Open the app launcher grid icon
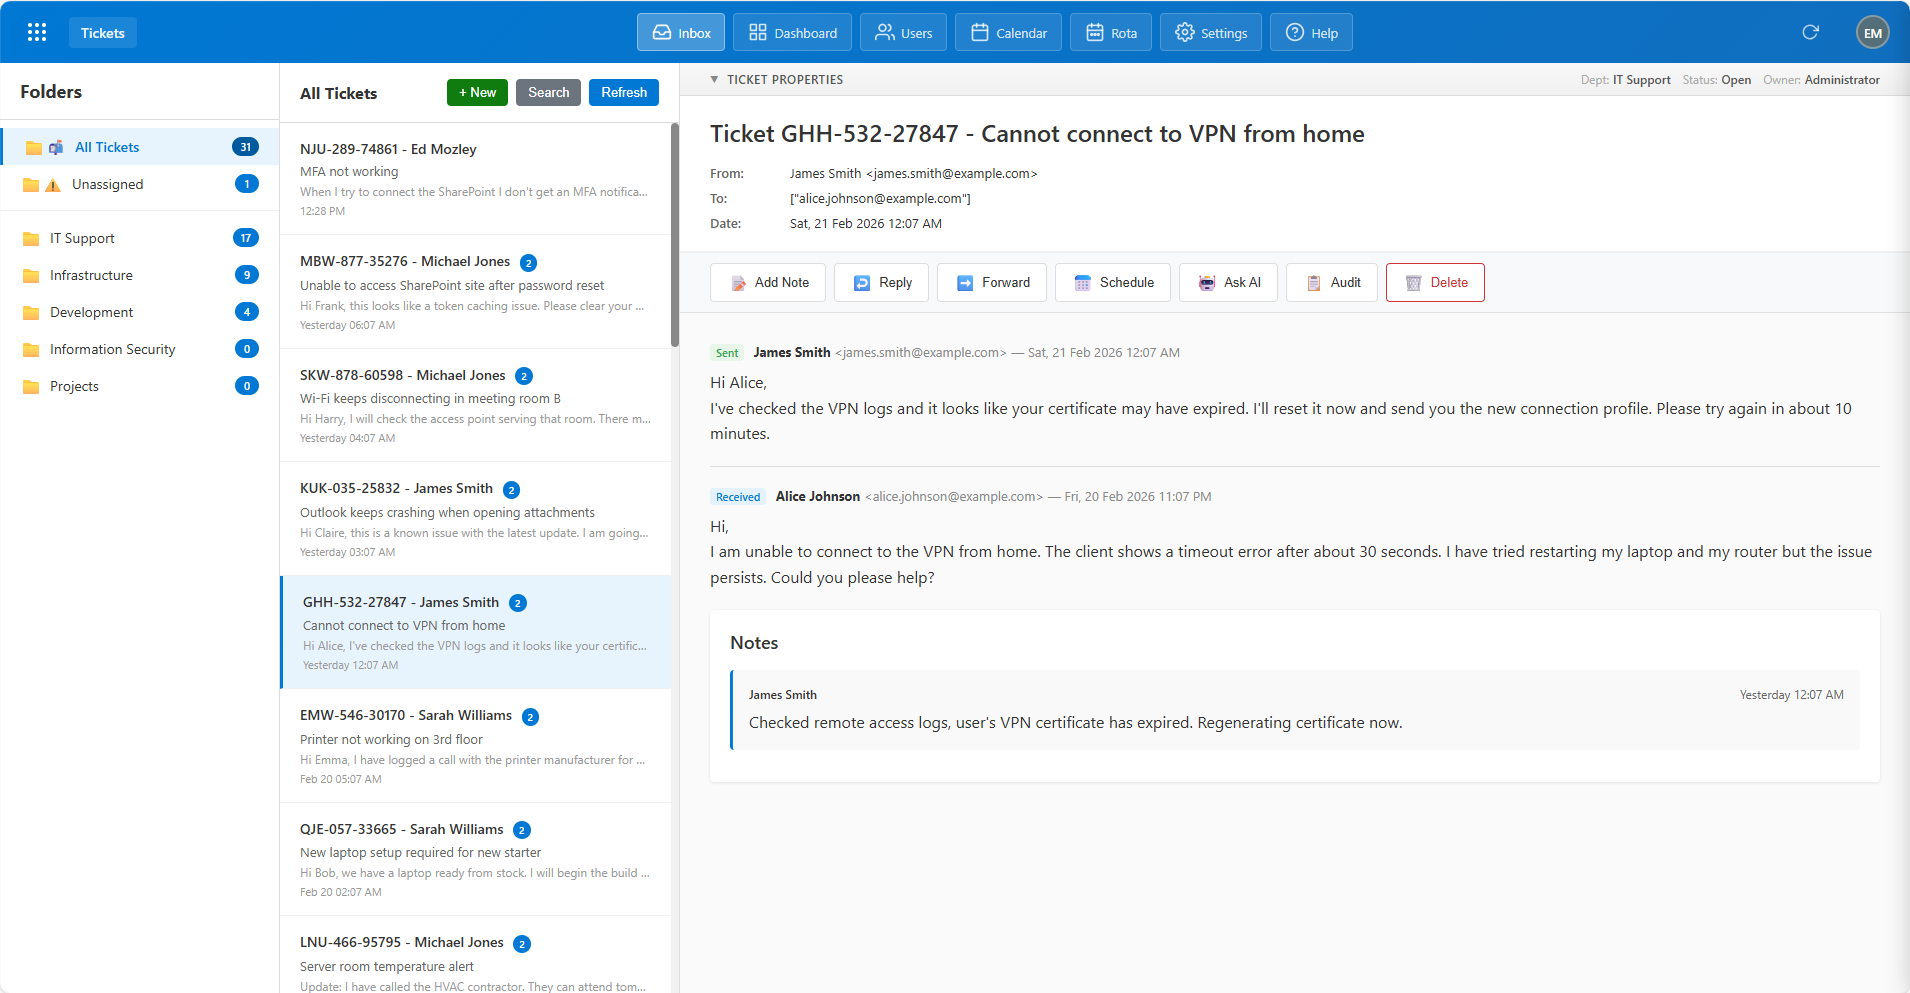Screen dimensions: 1910x993 [37, 32]
